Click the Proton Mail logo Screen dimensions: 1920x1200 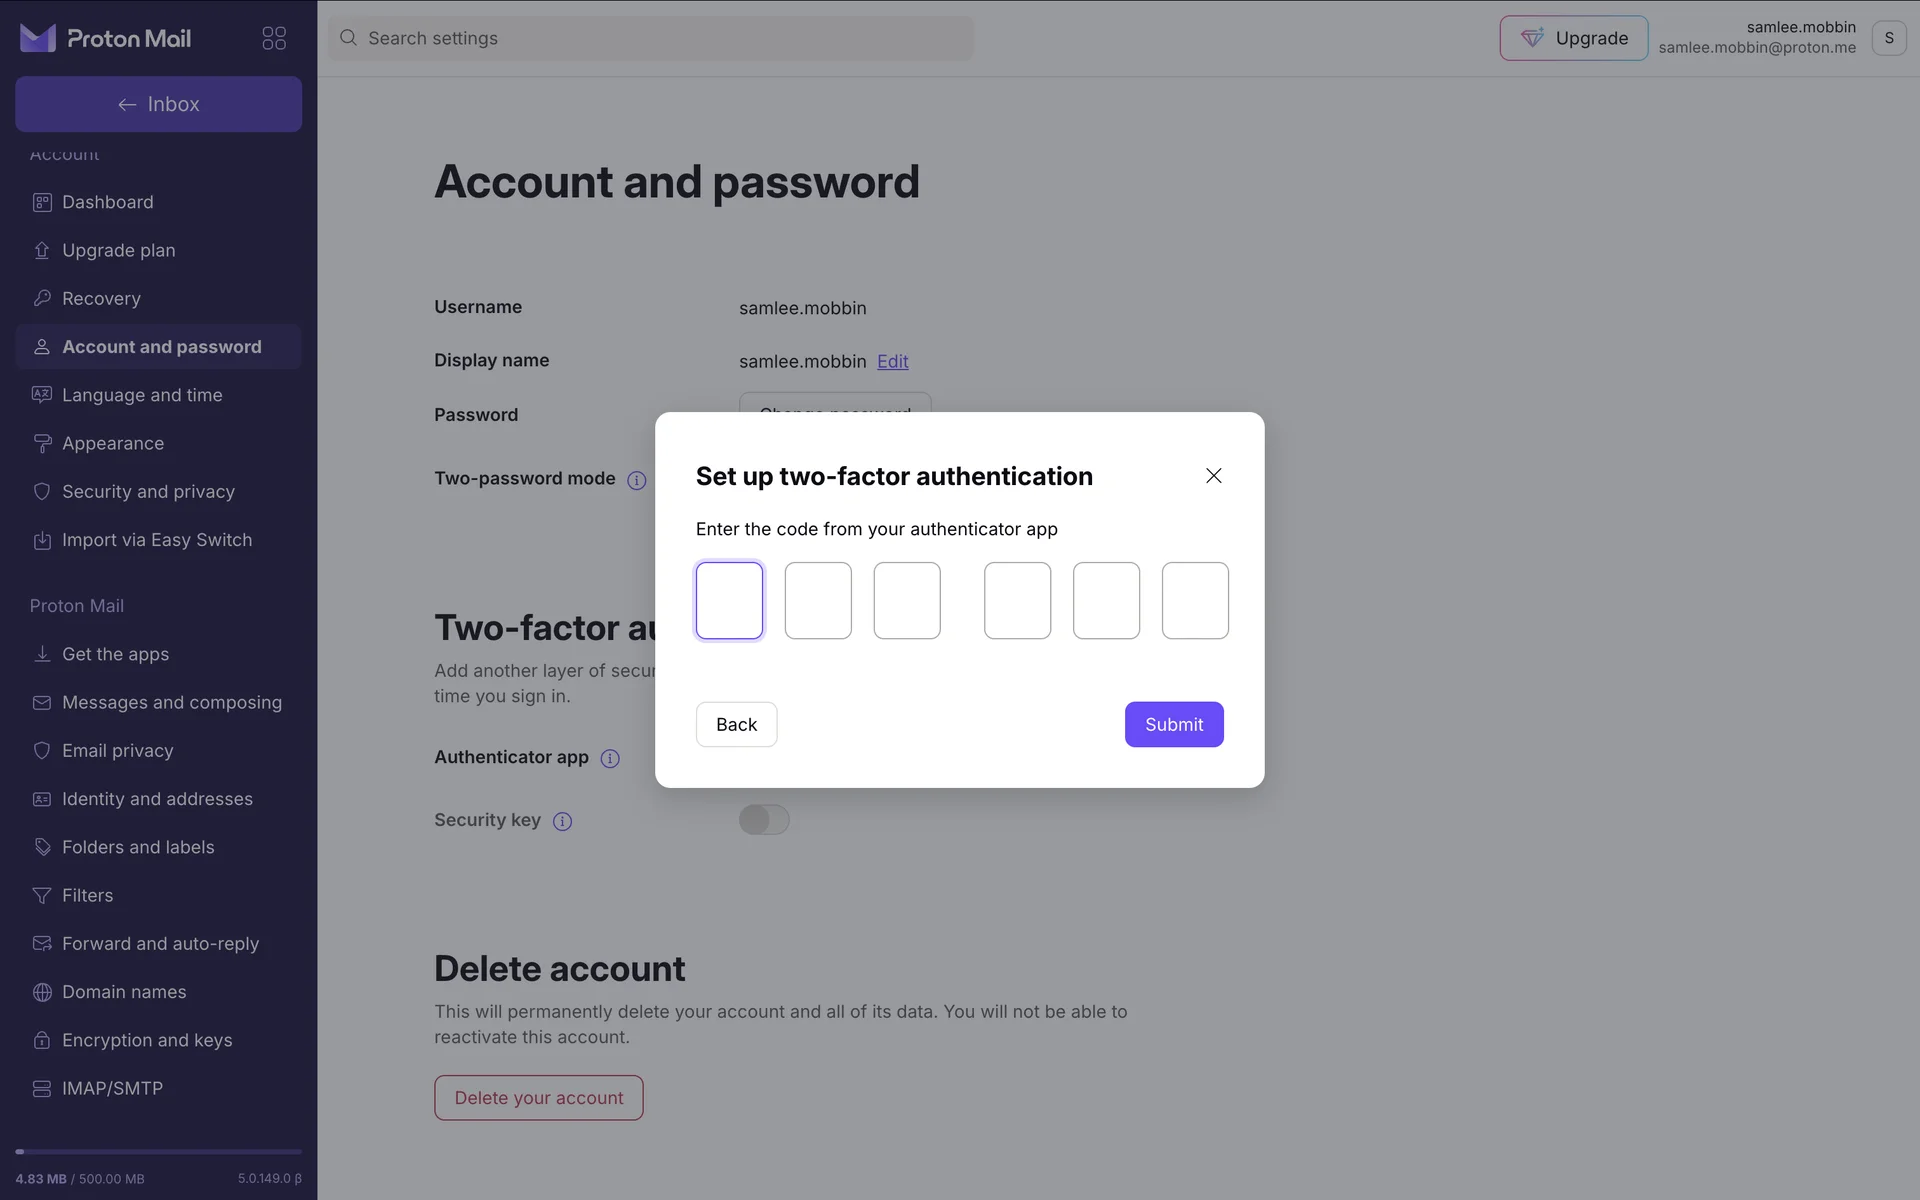point(106,38)
